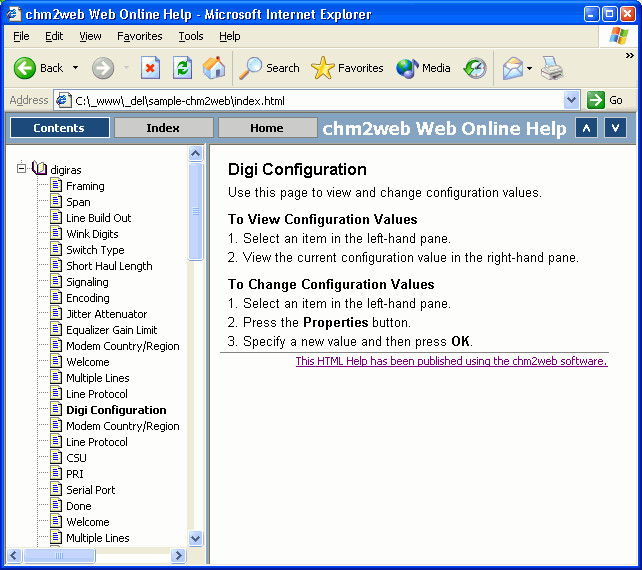
Task: Click the Mail envelope icon
Action: (513, 68)
